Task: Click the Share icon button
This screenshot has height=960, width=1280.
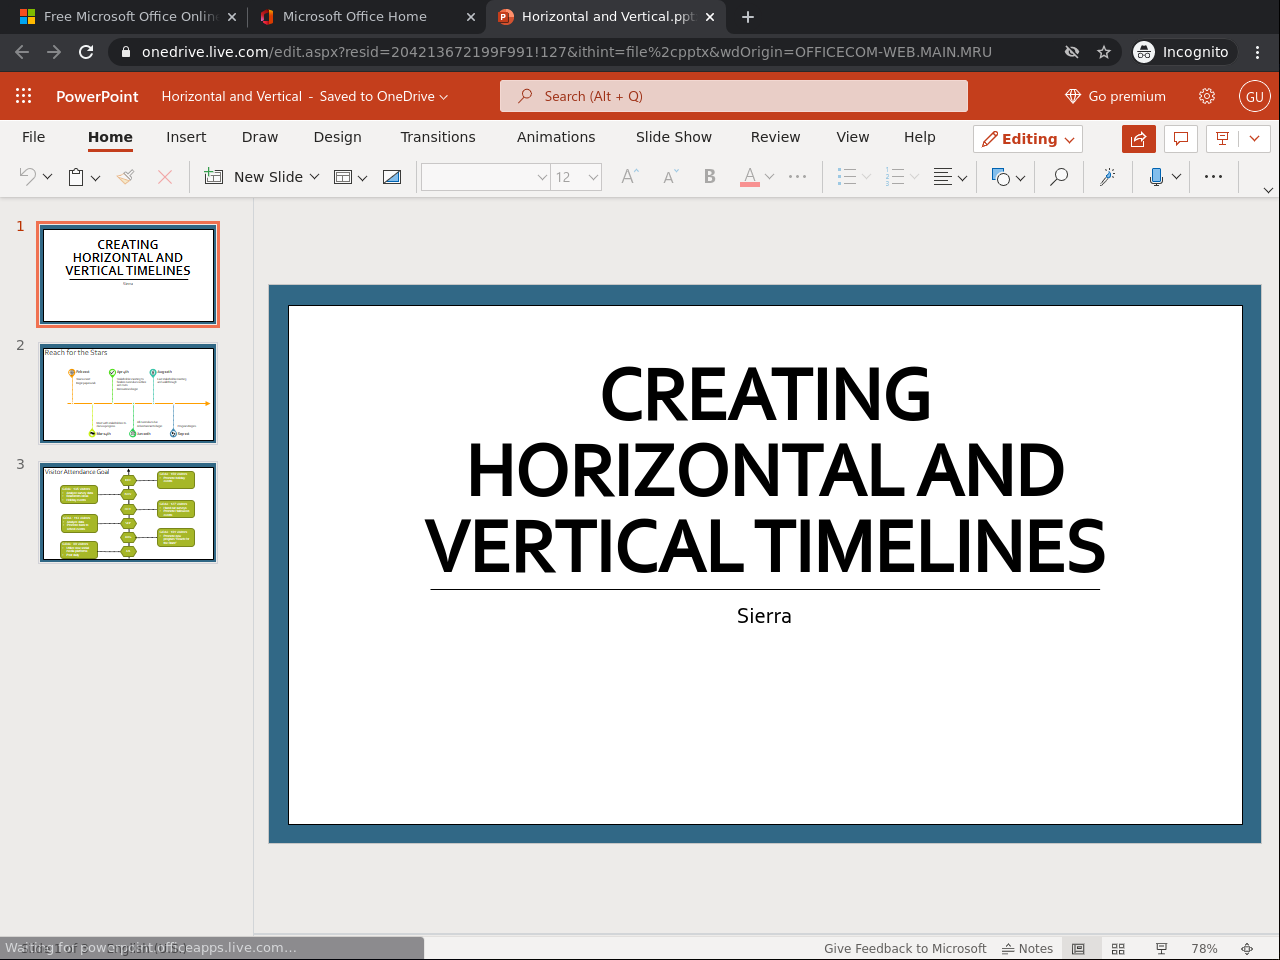Action: coord(1138,139)
